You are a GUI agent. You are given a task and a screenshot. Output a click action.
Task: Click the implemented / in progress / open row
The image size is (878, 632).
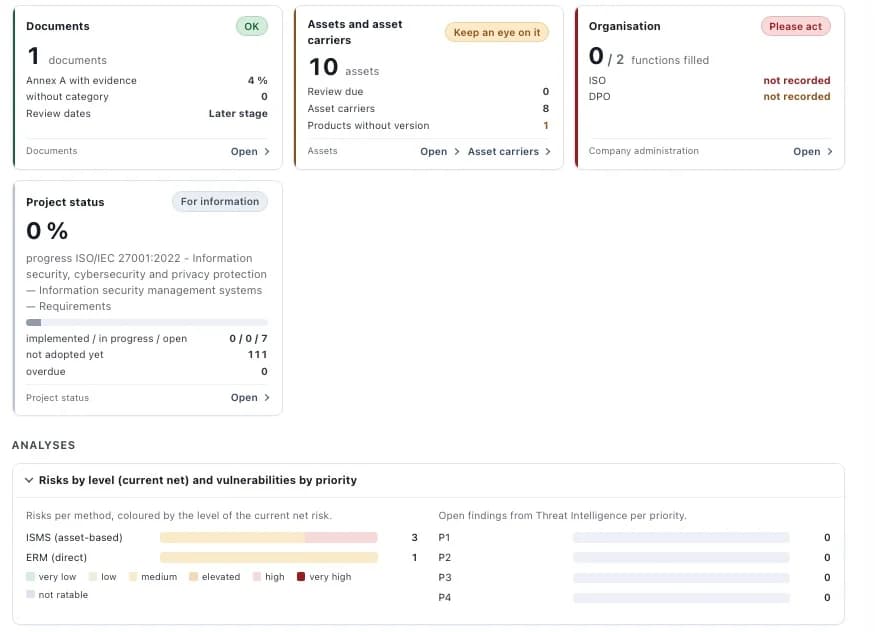point(147,339)
